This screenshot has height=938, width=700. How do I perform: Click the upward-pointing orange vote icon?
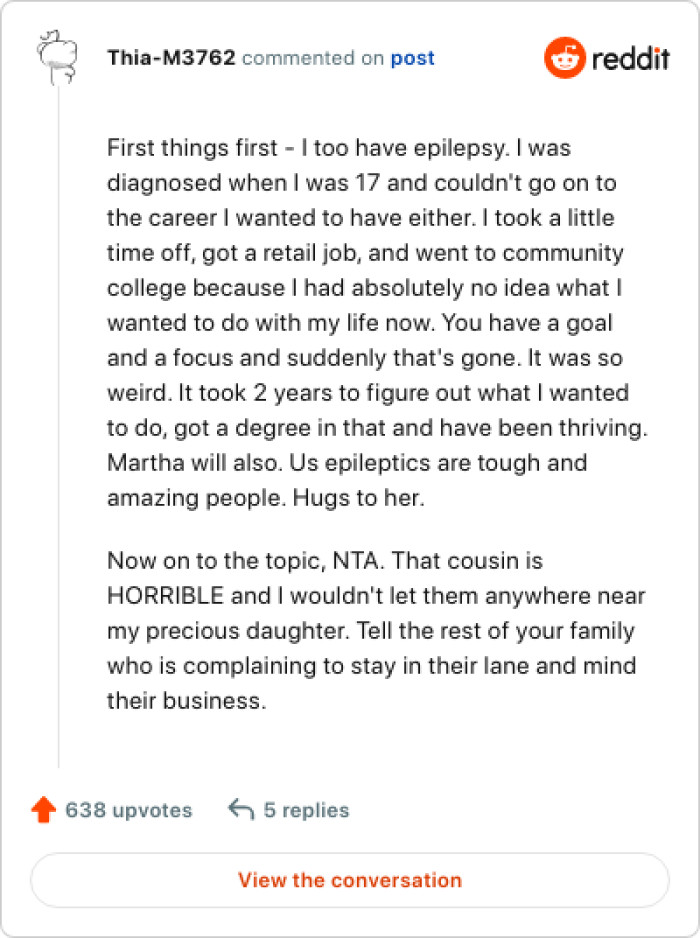click(x=41, y=810)
